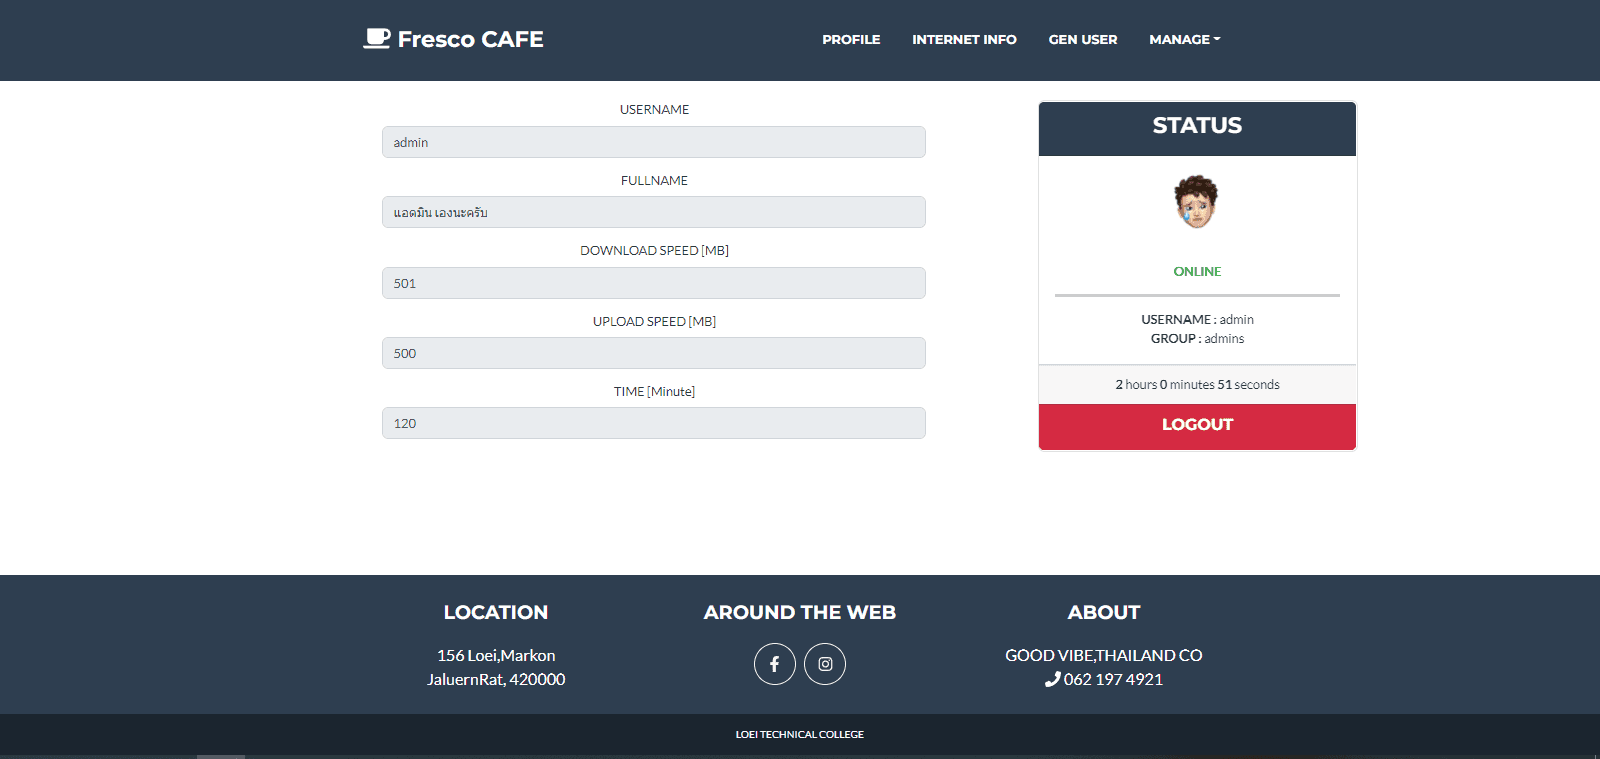Select the FULLNAME input field
Viewport: 1600px width, 759px height.
(x=653, y=212)
